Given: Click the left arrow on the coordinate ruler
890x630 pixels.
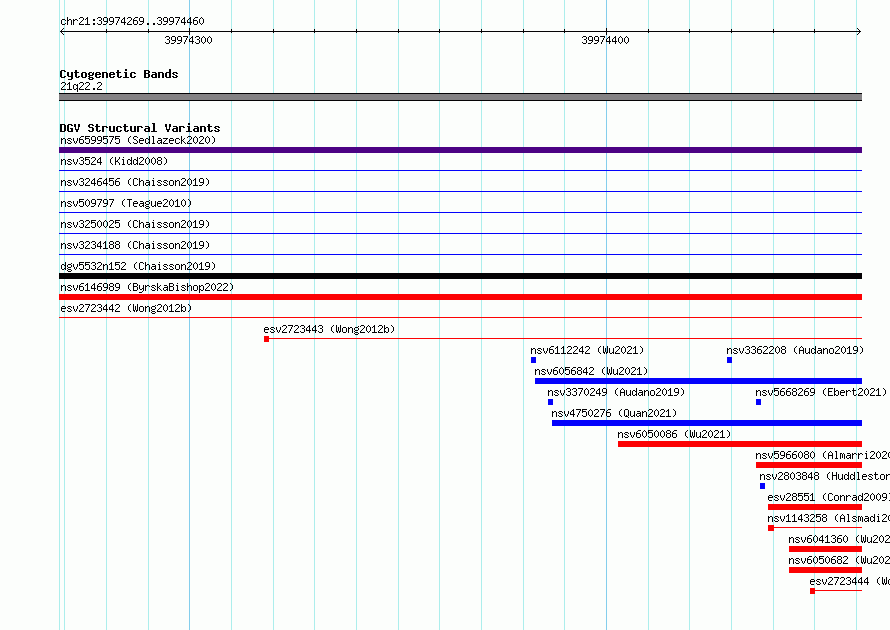Looking at the screenshot, I should click(x=62, y=31).
